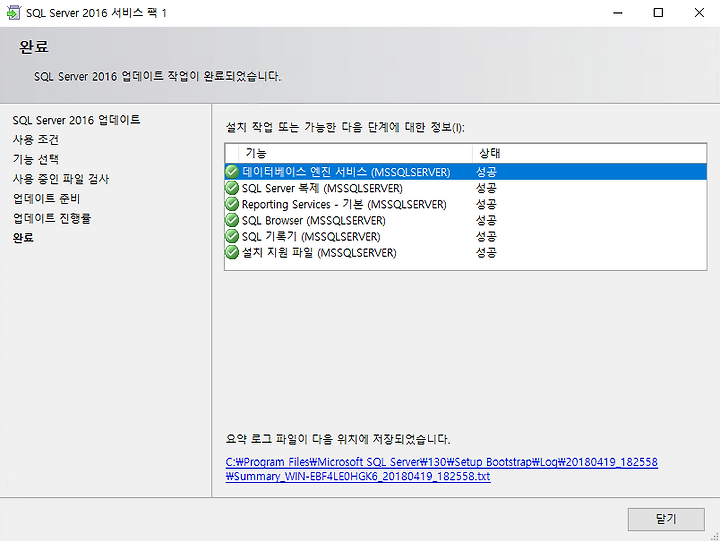Close the window with the X button
Viewport: 720px width, 541px height.
pos(699,13)
